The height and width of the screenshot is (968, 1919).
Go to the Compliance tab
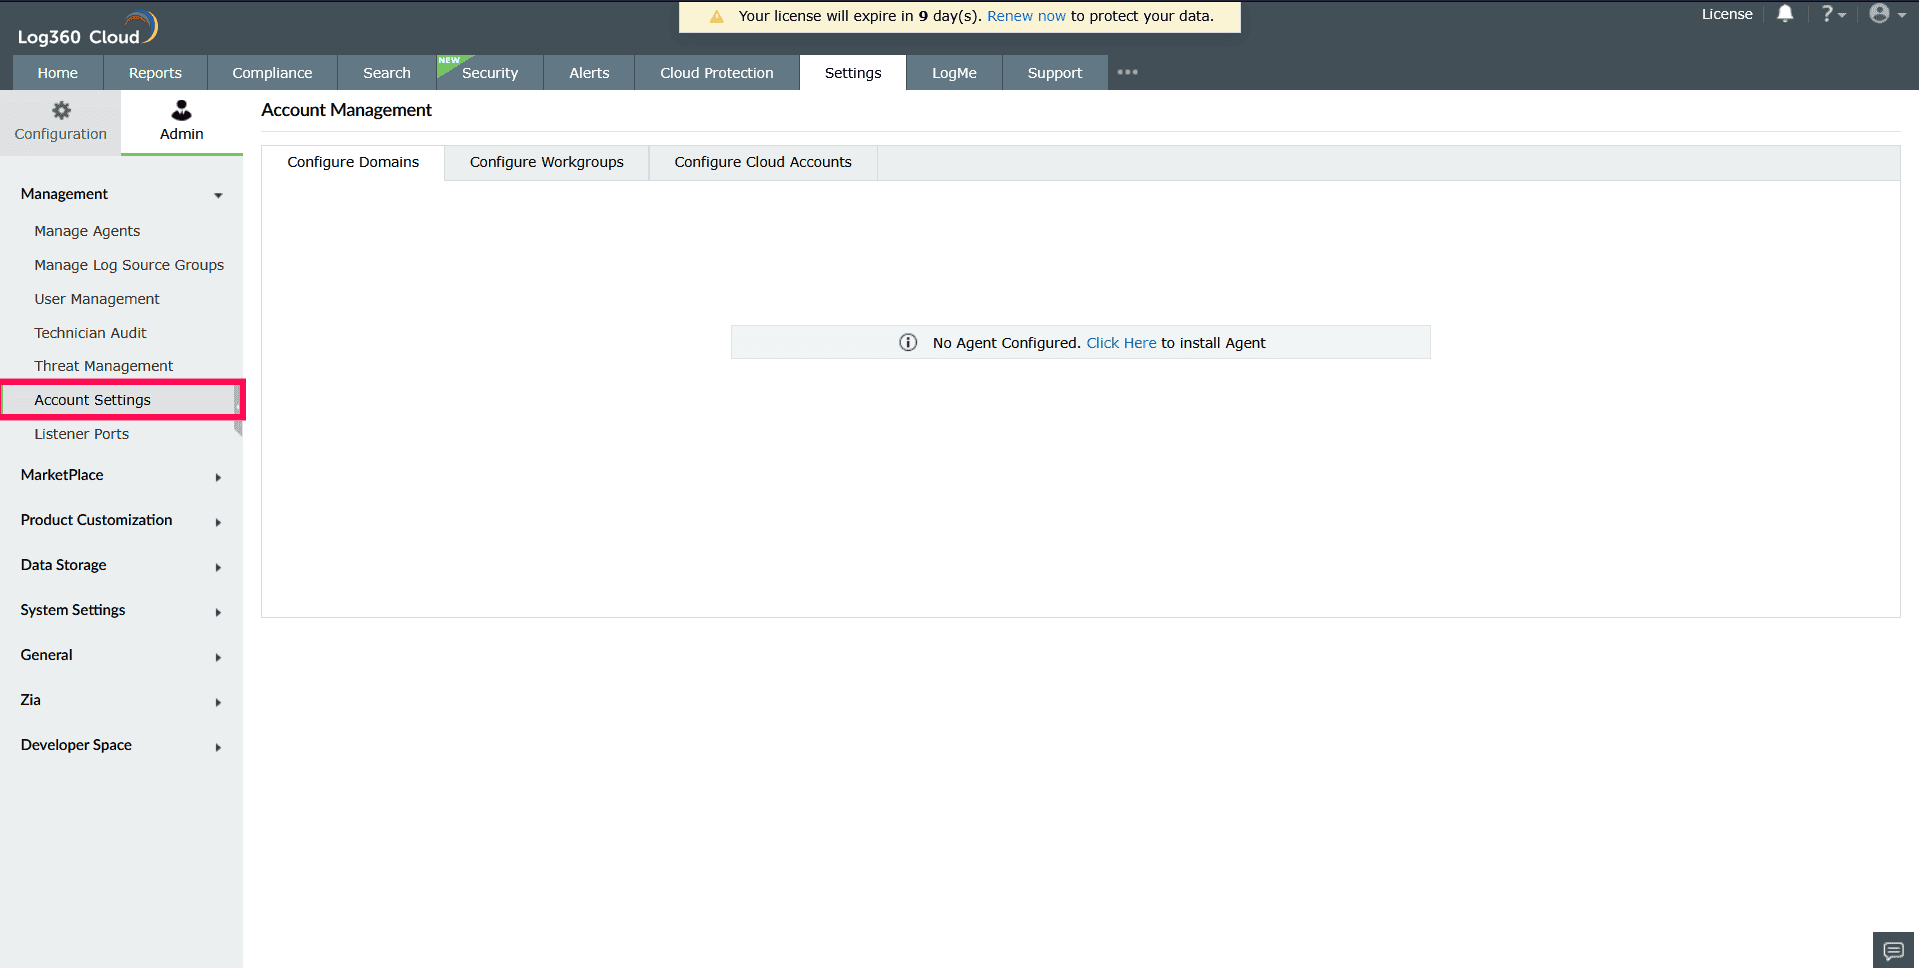click(x=272, y=73)
